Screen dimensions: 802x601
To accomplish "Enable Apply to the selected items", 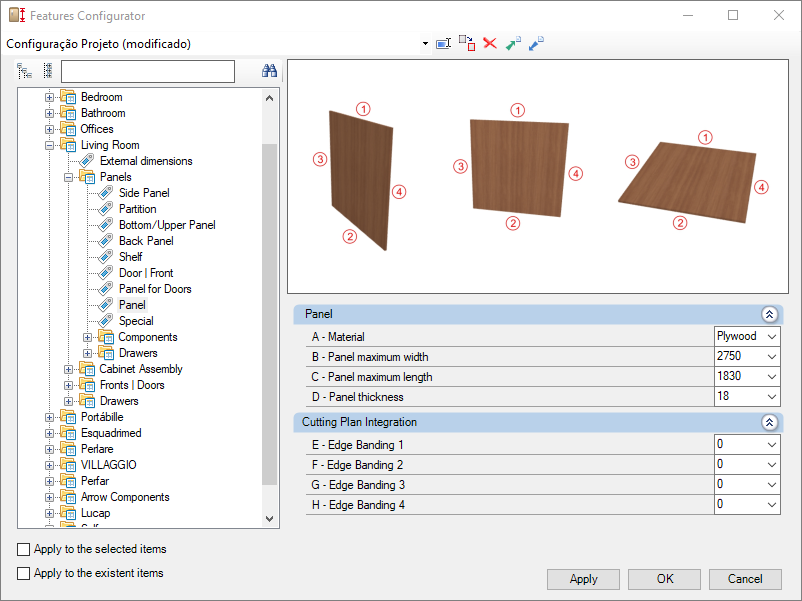I will pyautogui.click(x=24, y=549).
